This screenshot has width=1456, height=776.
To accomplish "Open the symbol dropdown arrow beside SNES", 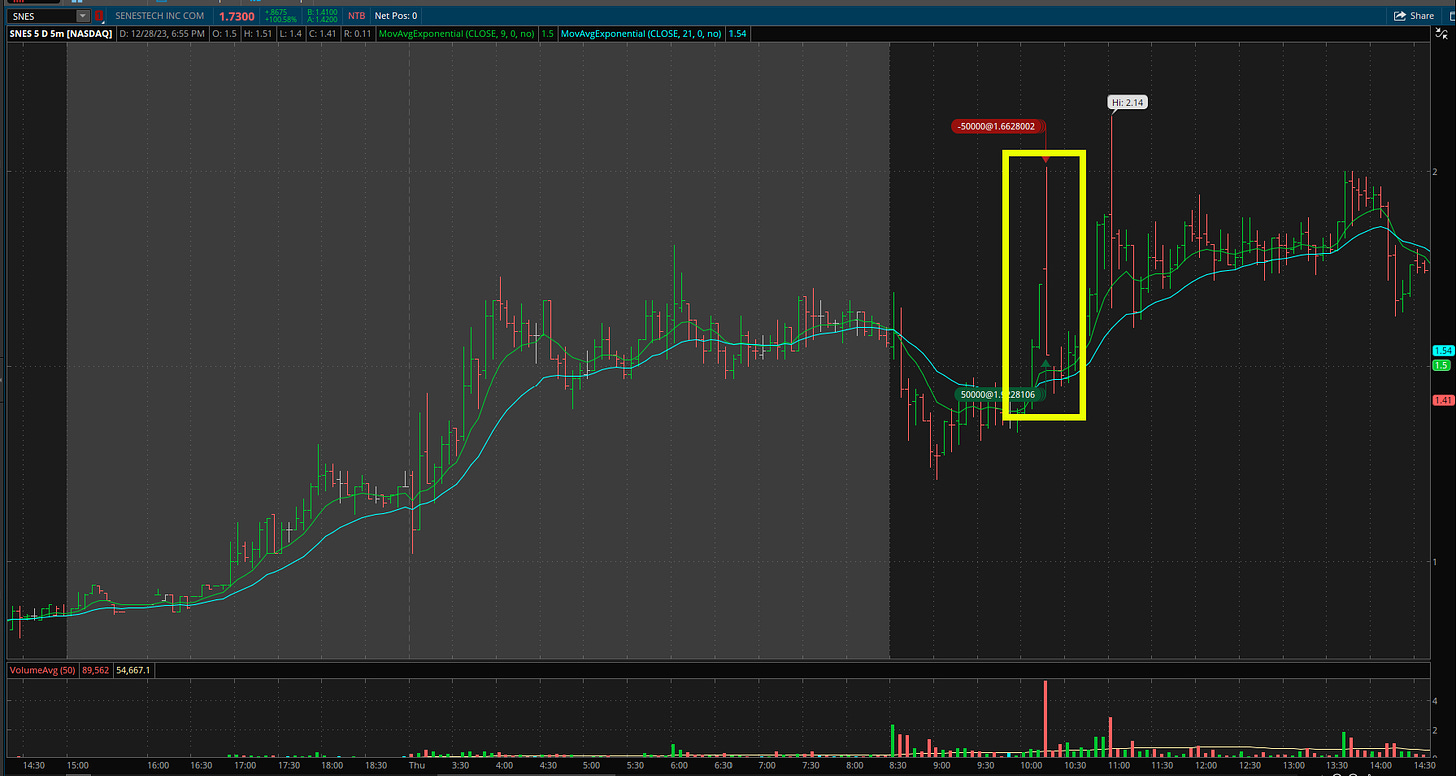I will (82, 16).
